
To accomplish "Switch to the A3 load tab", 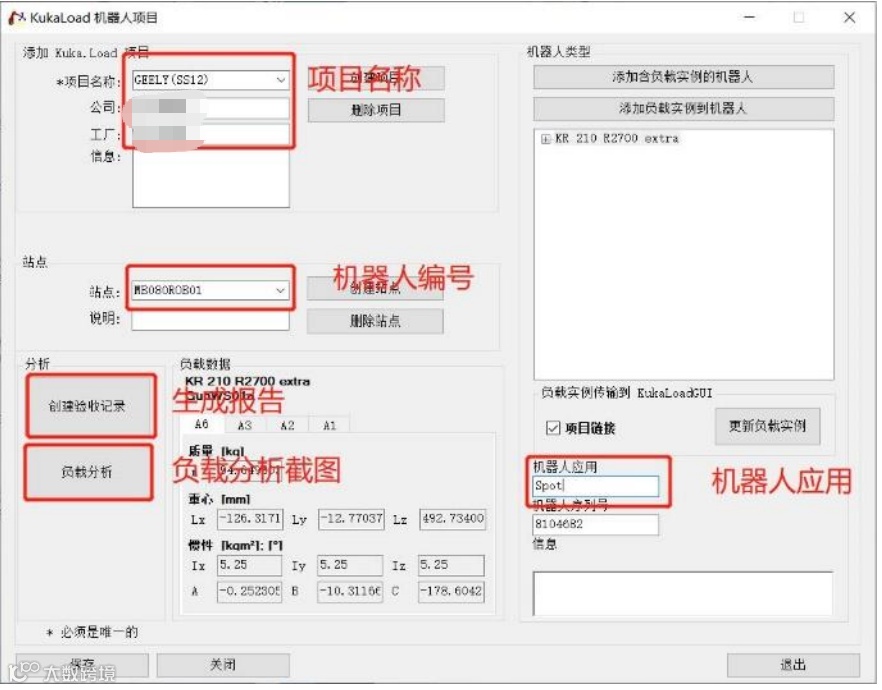I will click(x=245, y=425).
